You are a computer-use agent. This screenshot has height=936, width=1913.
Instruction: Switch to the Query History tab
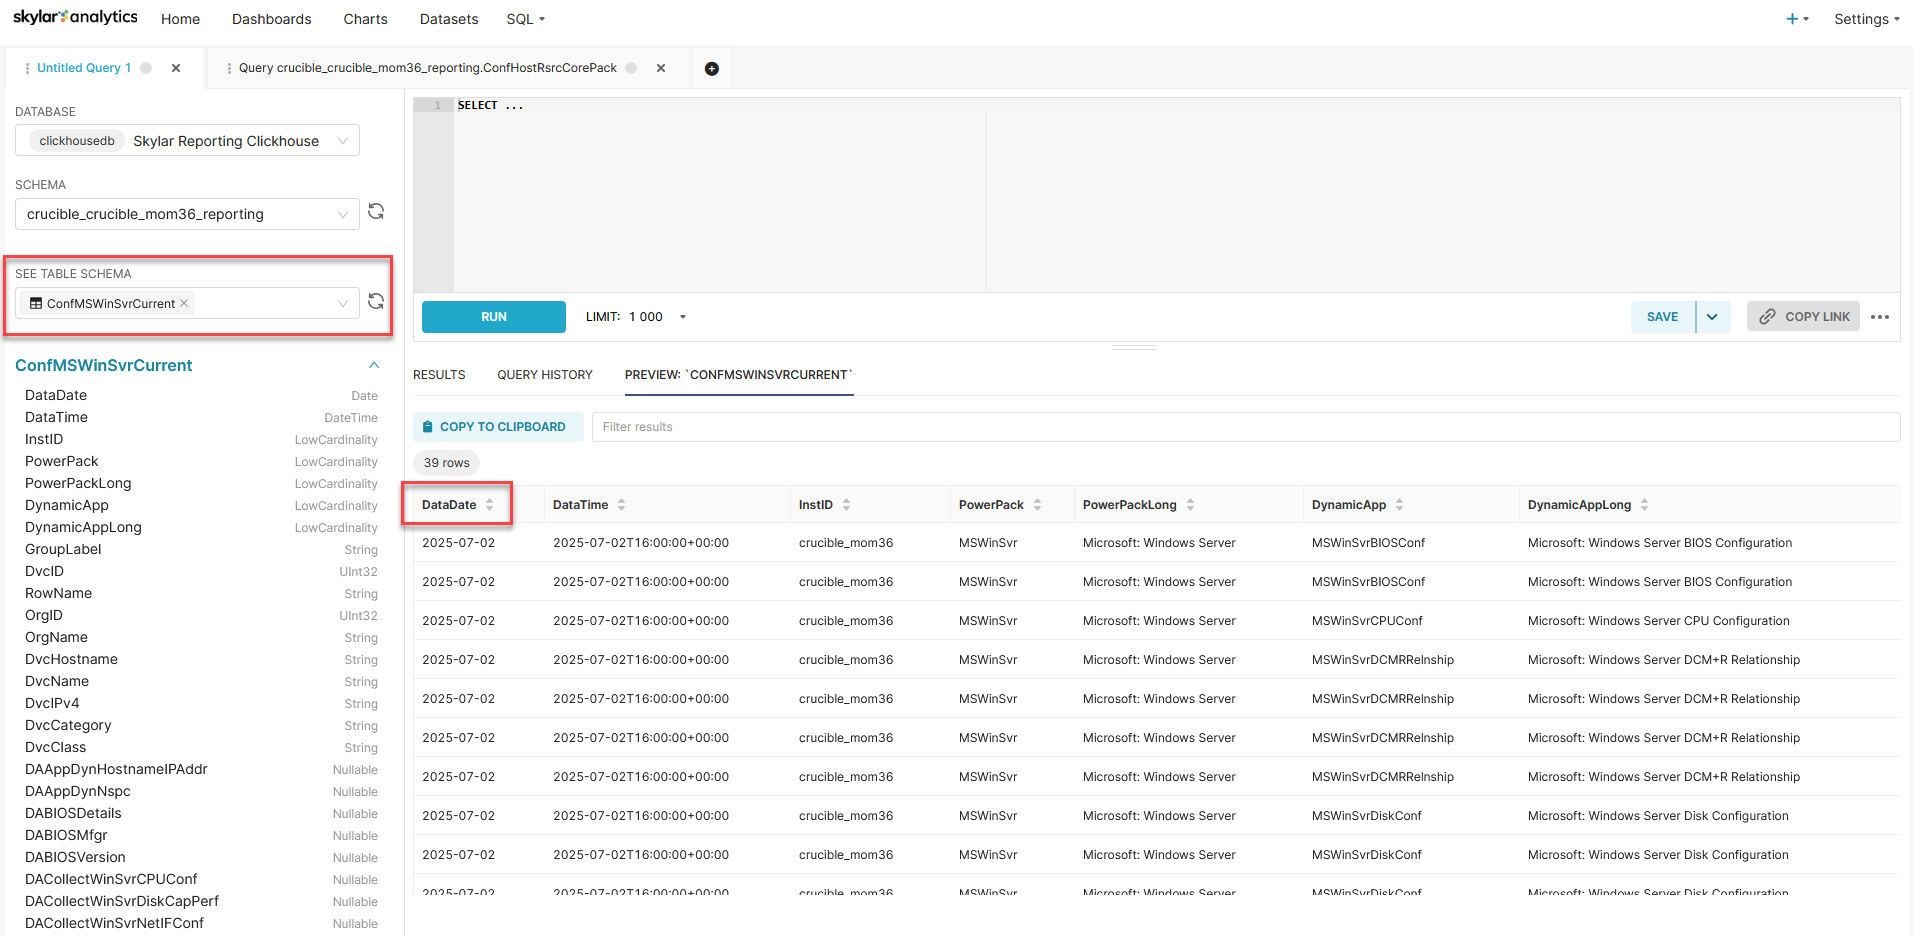click(545, 375)
